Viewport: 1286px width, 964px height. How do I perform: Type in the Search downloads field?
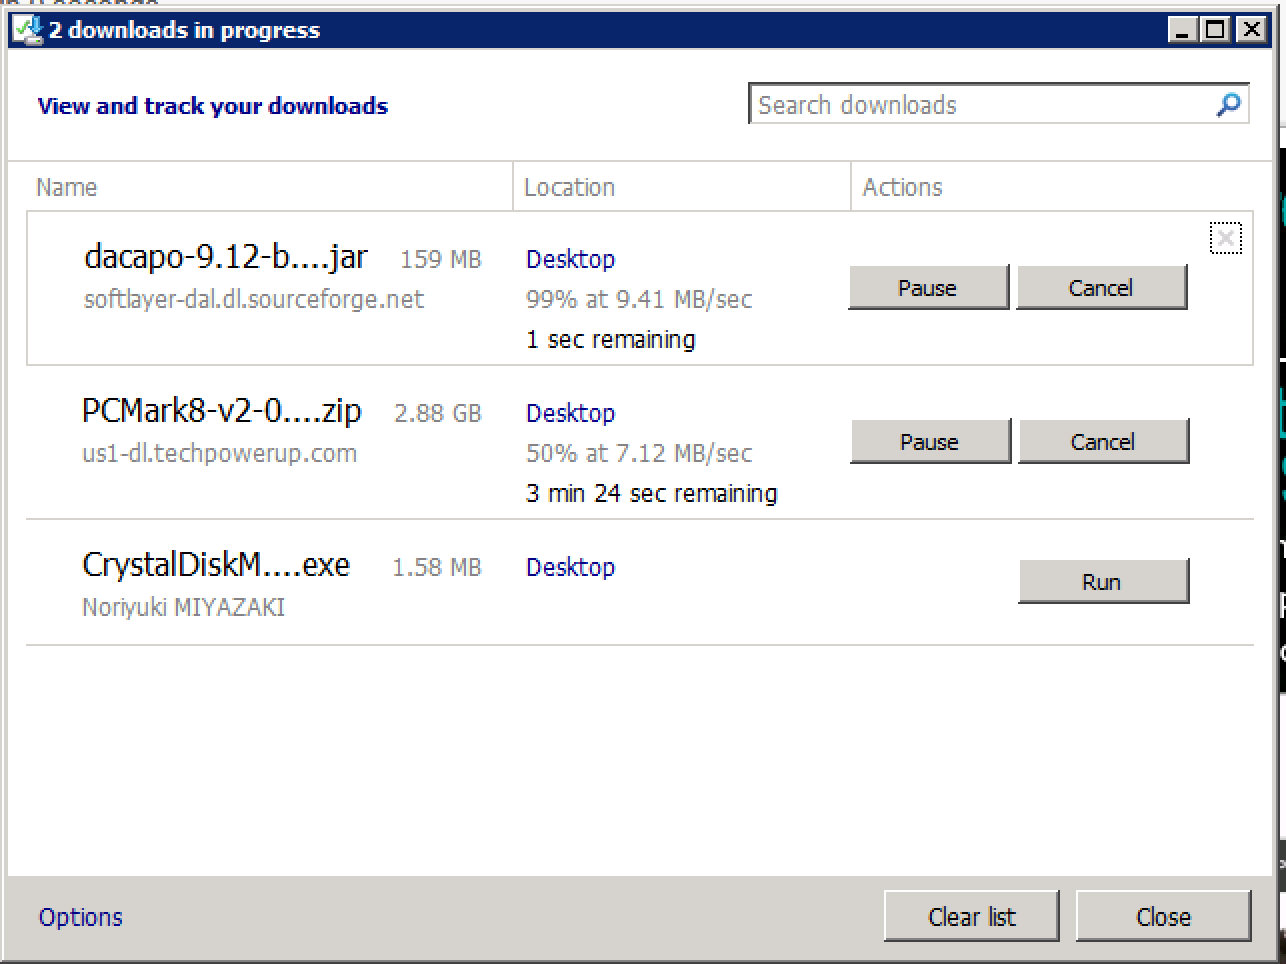[980, 105]
